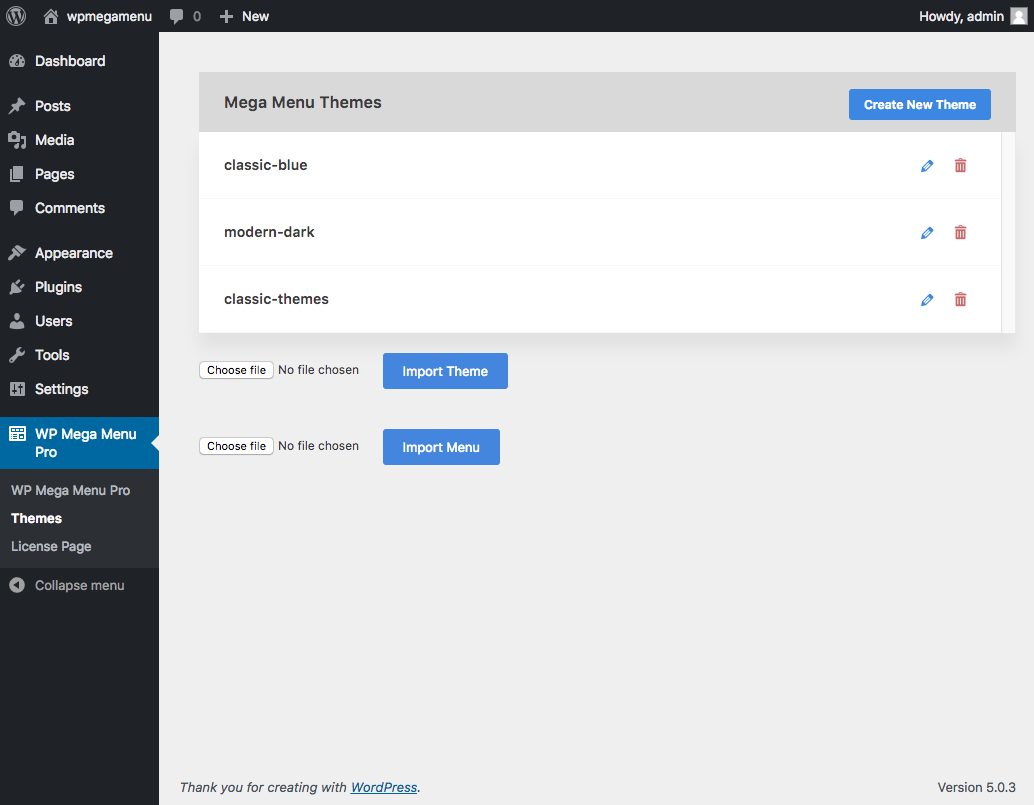Click the themes list vertical scrollbar
Screen dimensions: 1034x805
coord(1008,232)
